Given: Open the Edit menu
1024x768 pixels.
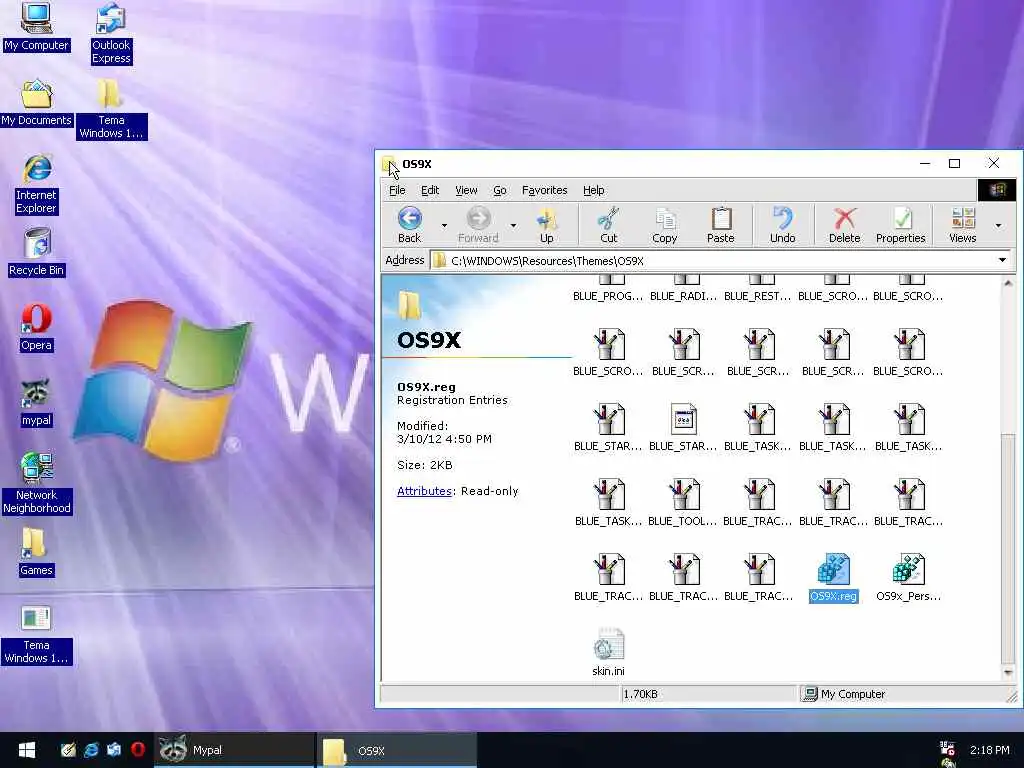Looking at the screenshot, I should coord(430,190).
